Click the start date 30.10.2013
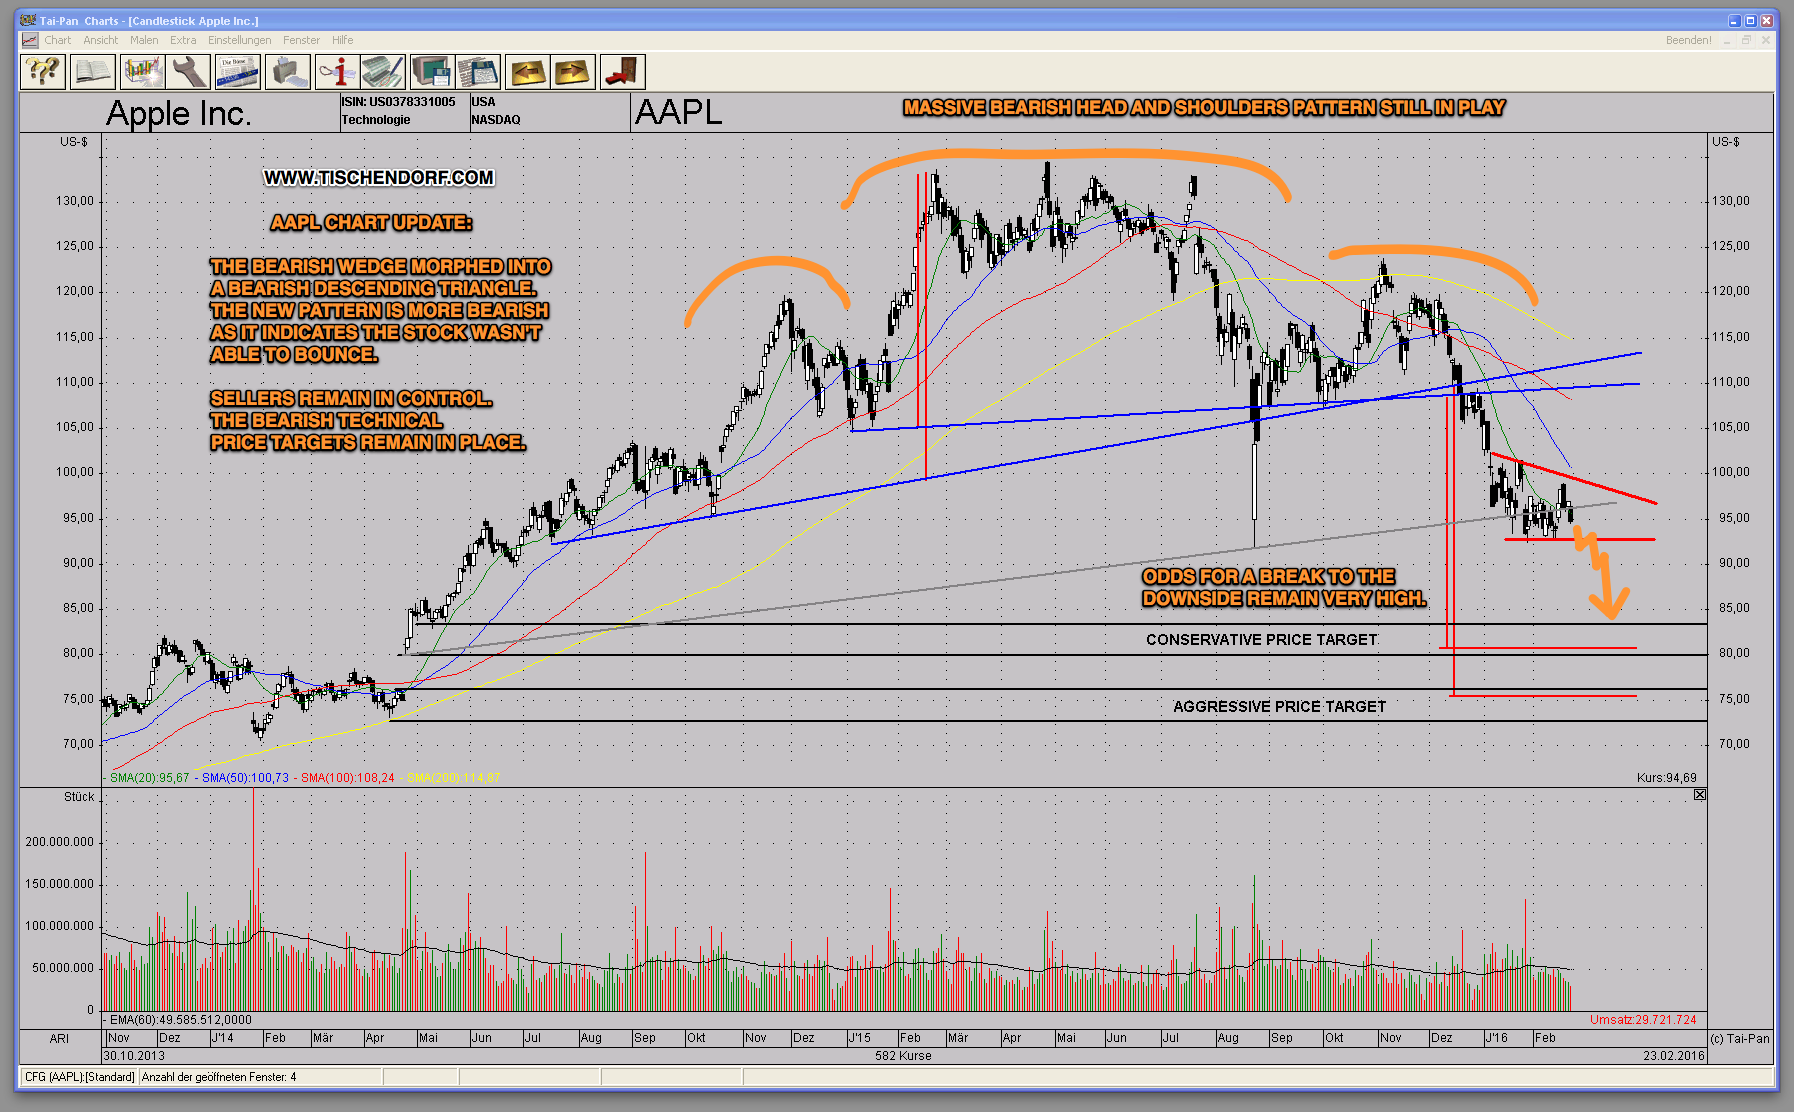The image size is (1794, 1112). tap(134, 1056)
